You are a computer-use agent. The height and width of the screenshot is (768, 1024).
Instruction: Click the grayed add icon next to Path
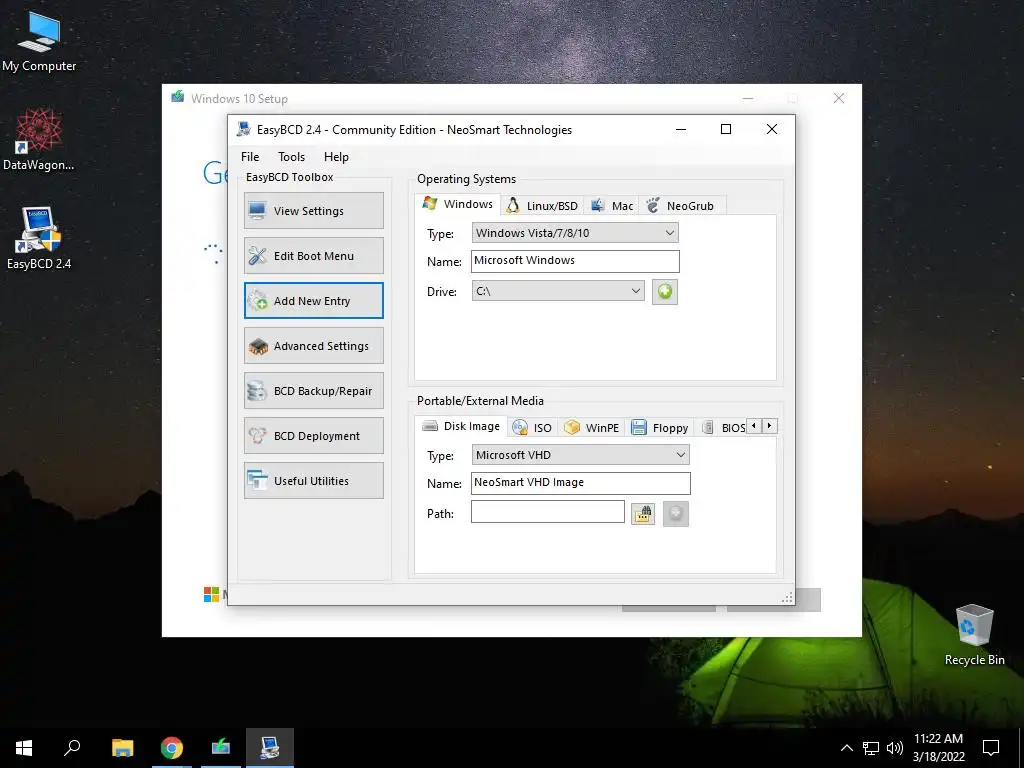click(676, 514)
